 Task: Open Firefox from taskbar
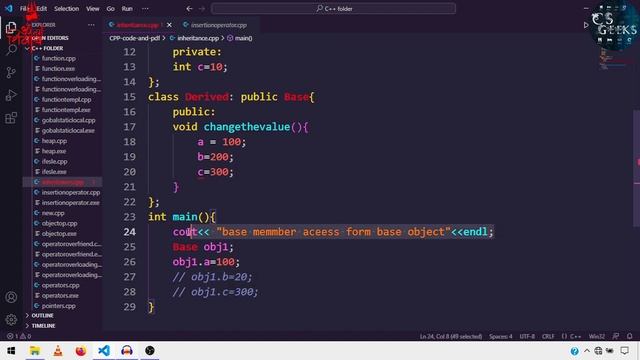click(81, 351)
